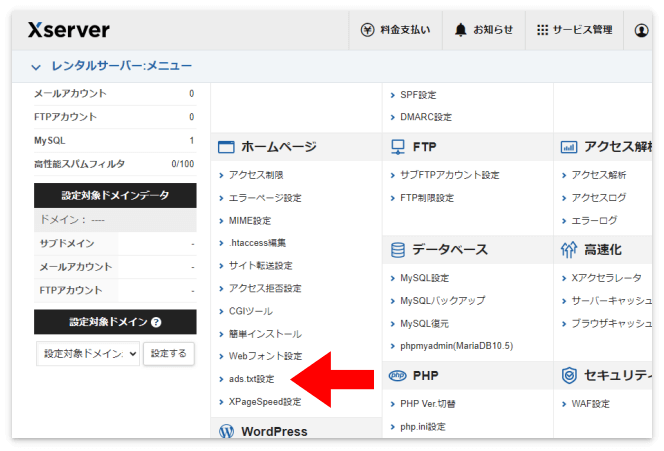Click the 高速化 speed-up arrows icon
The image size is (664, 451).
569,250
